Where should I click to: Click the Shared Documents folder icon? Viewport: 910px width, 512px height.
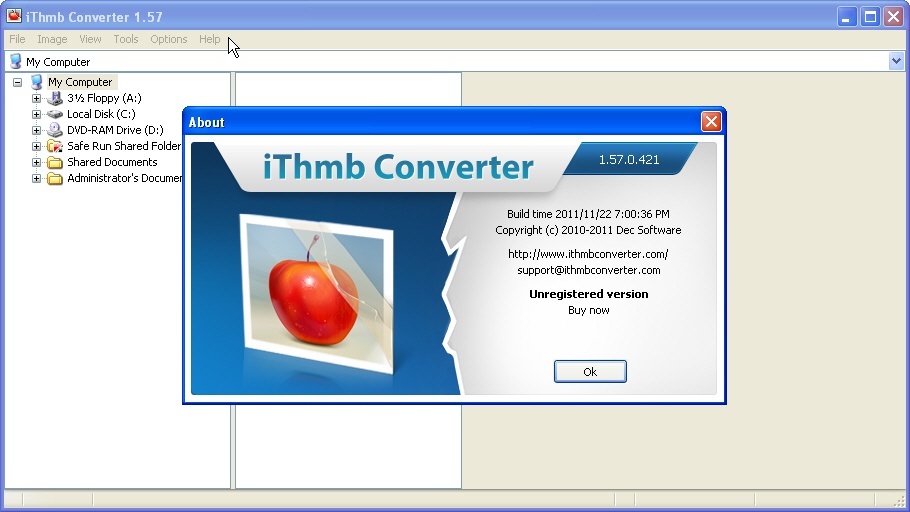pyautogui.click(x=55, y=163)
